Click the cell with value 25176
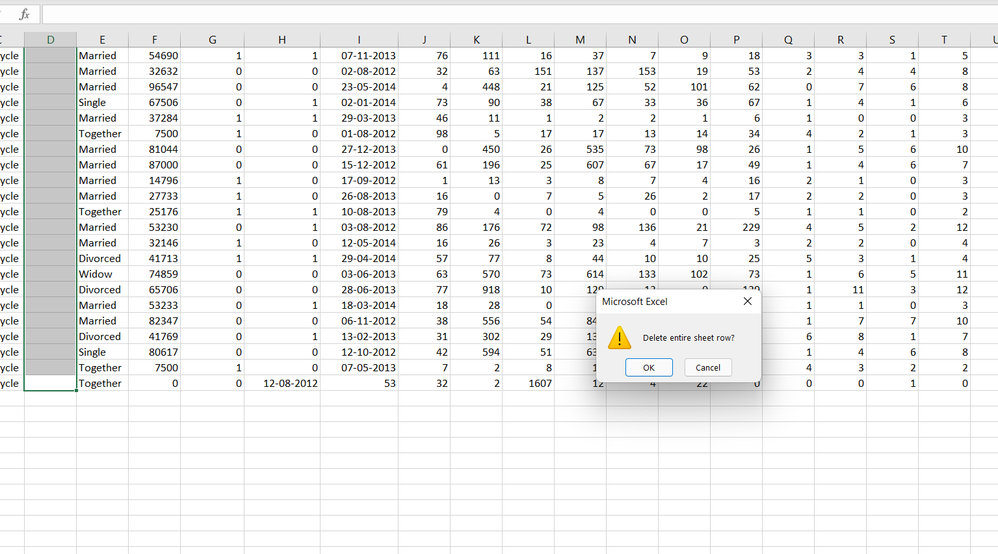 [x=154, y=211]
